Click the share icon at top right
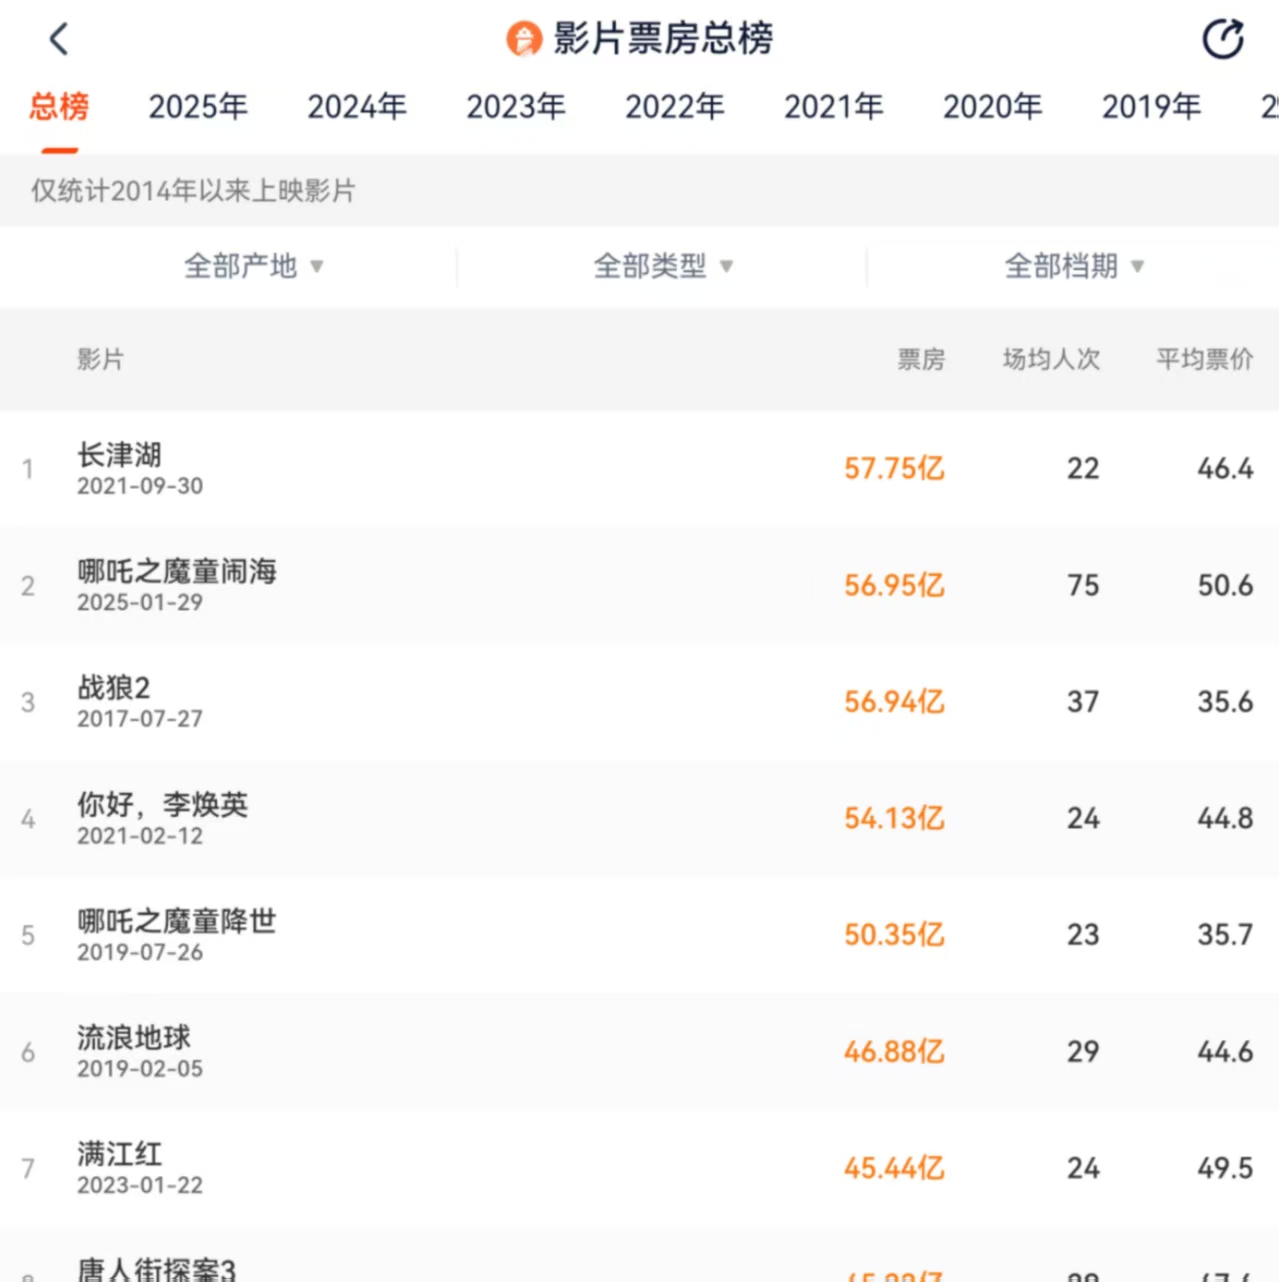This screenshot has height=1282, width=1279. point(1222,40)
